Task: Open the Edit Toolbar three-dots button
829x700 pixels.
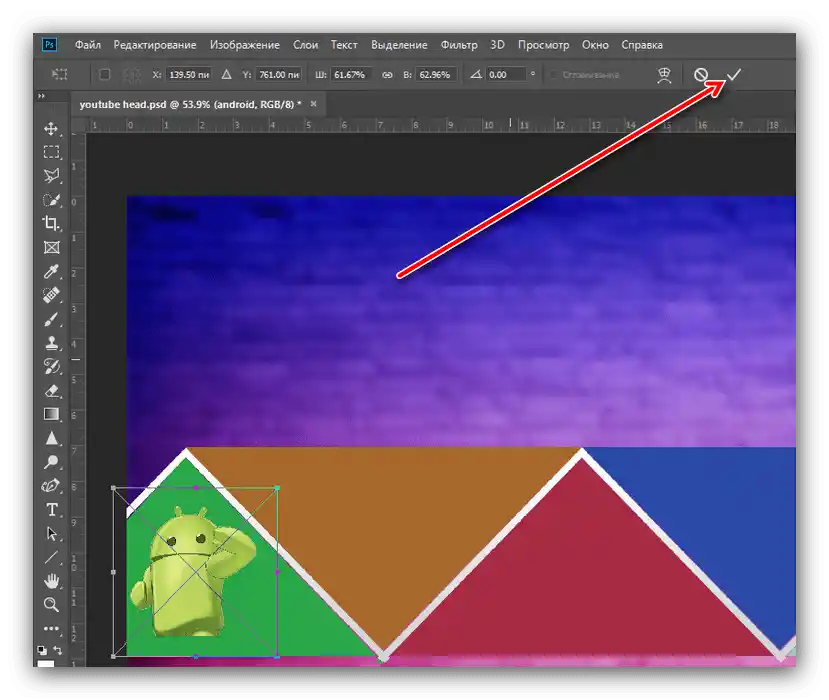Action: point(51,629)
